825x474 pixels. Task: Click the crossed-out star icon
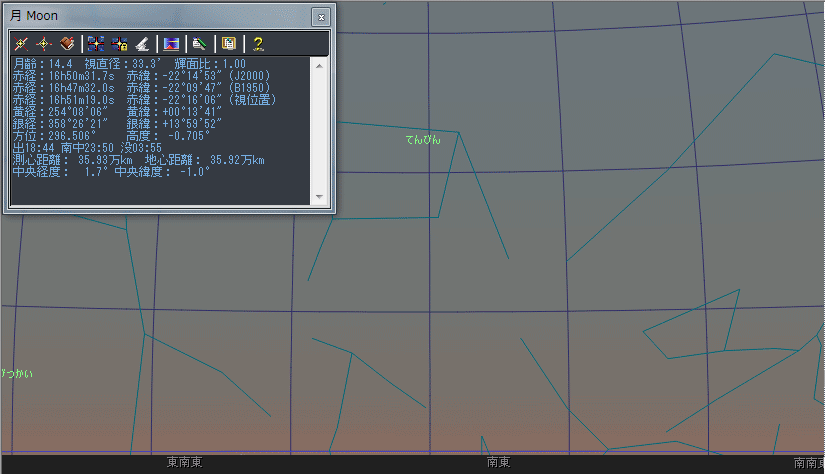pos(21,44)
